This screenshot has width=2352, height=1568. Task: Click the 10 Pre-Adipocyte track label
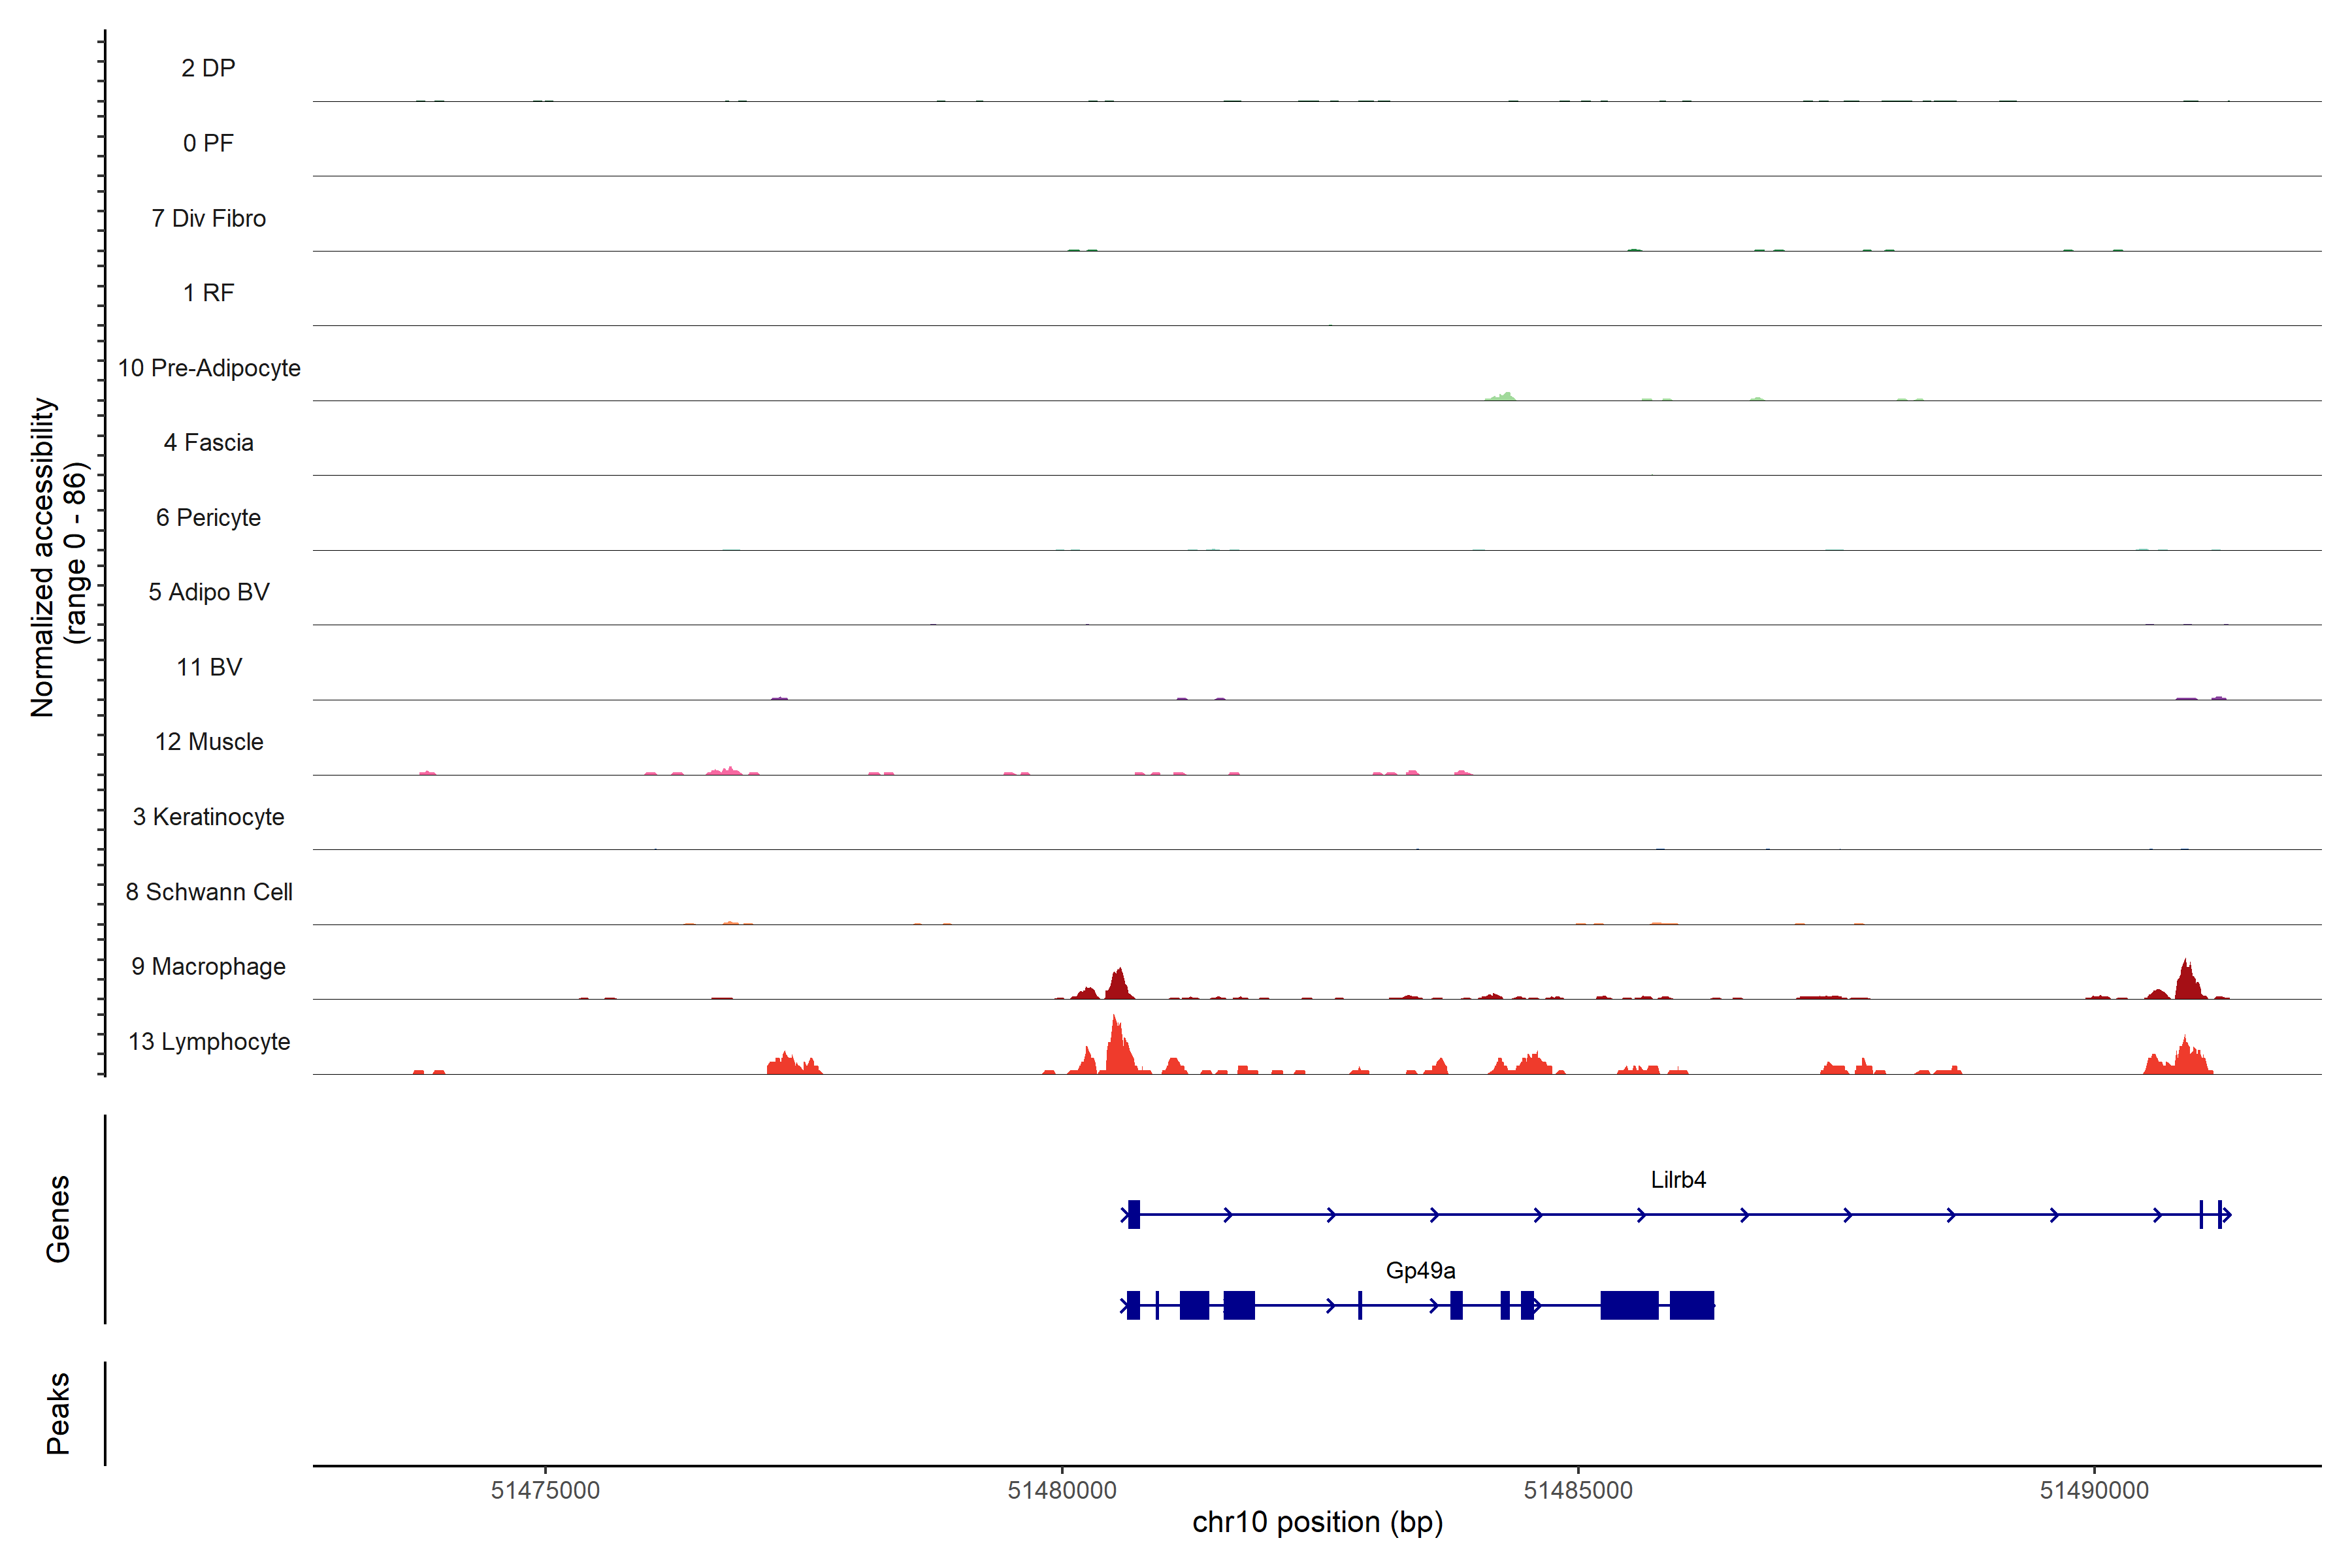[x=208, y=368]
